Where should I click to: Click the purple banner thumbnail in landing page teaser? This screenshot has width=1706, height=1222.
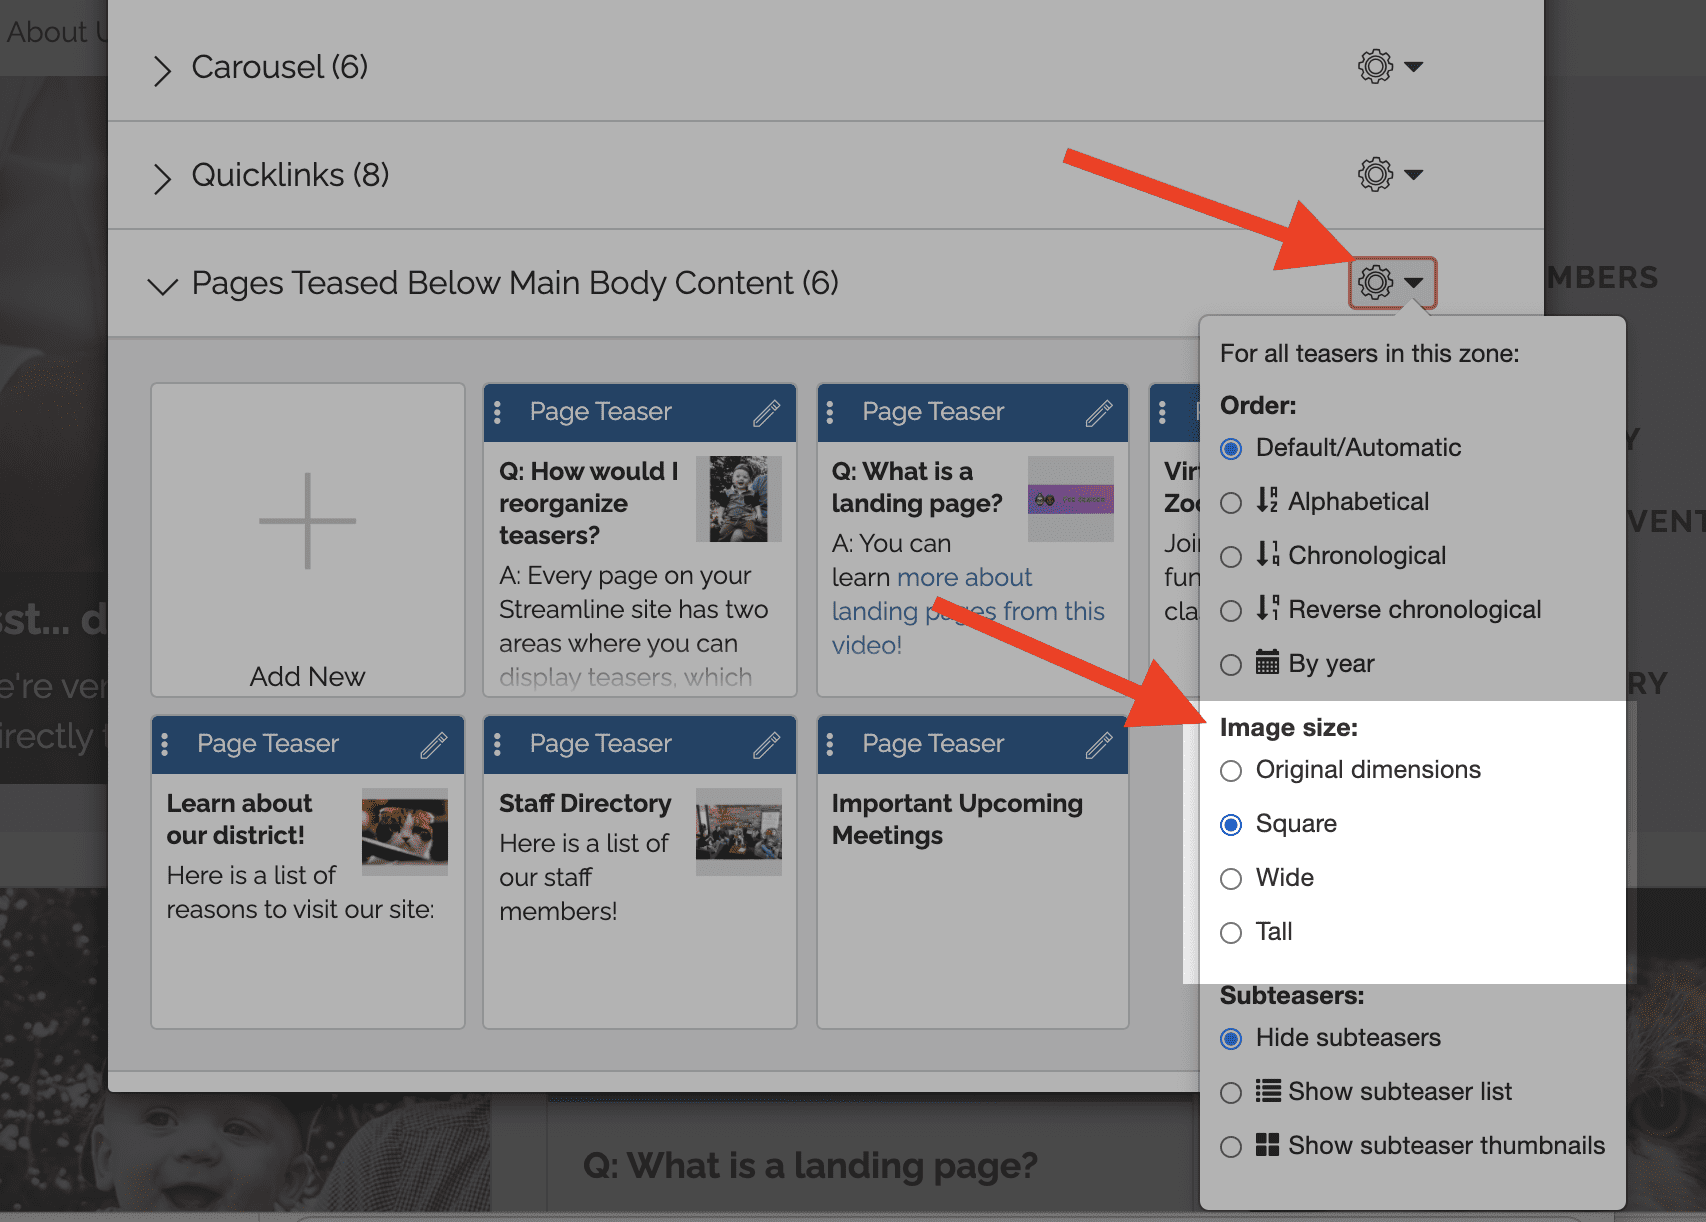coord(1071,499)
